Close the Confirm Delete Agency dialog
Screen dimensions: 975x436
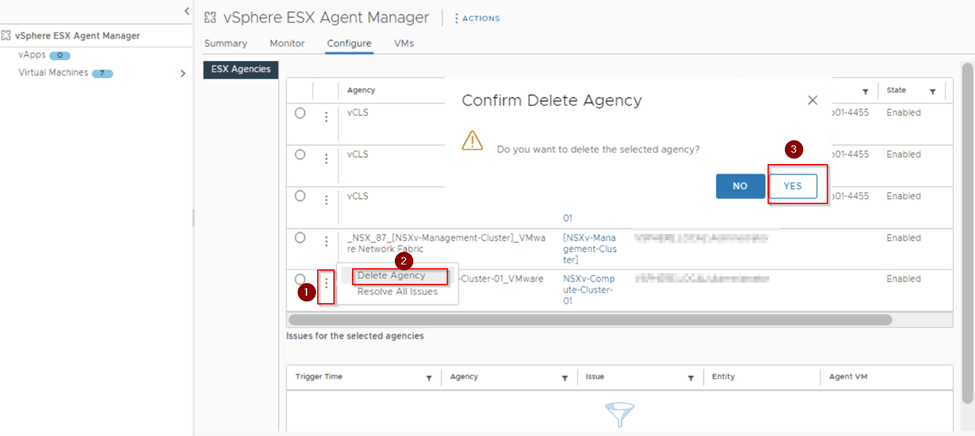click(x=812, y=100)
